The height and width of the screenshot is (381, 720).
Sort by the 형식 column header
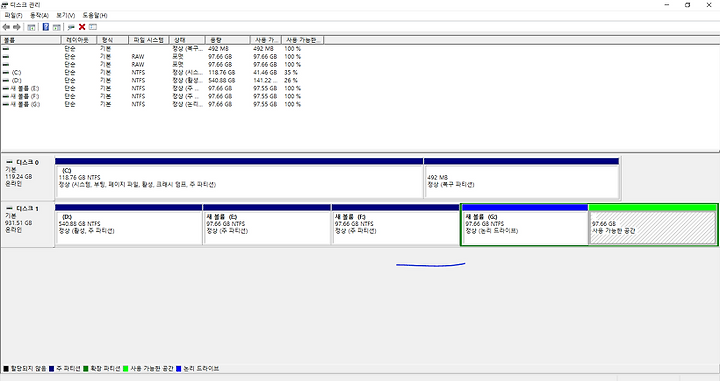pos(113,40)
